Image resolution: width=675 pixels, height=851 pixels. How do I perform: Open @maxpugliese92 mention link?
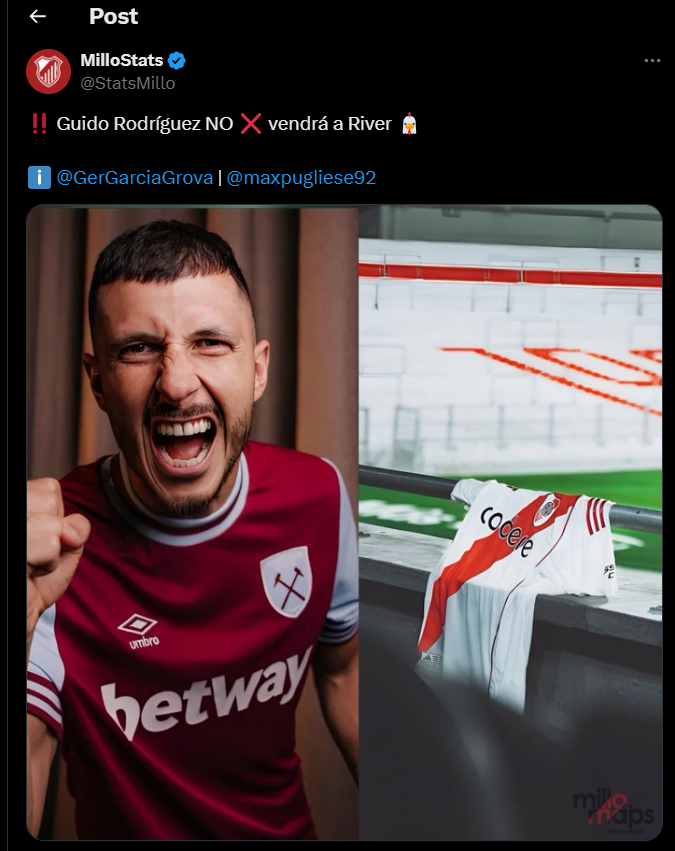[x=301, y=178]
